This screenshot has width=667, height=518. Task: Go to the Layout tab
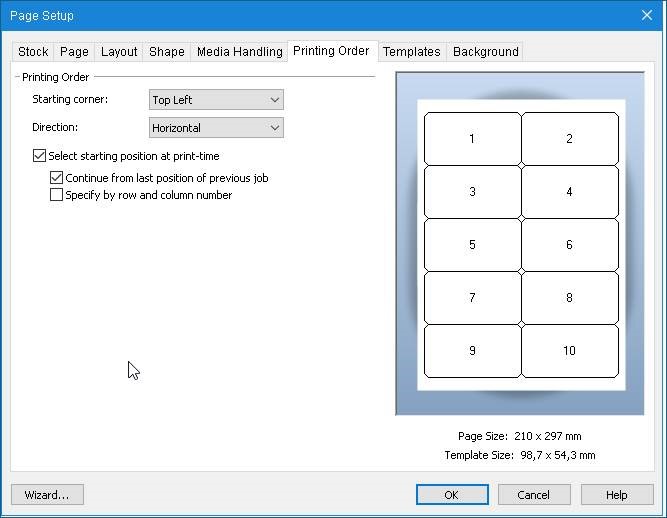pos(119,52)
